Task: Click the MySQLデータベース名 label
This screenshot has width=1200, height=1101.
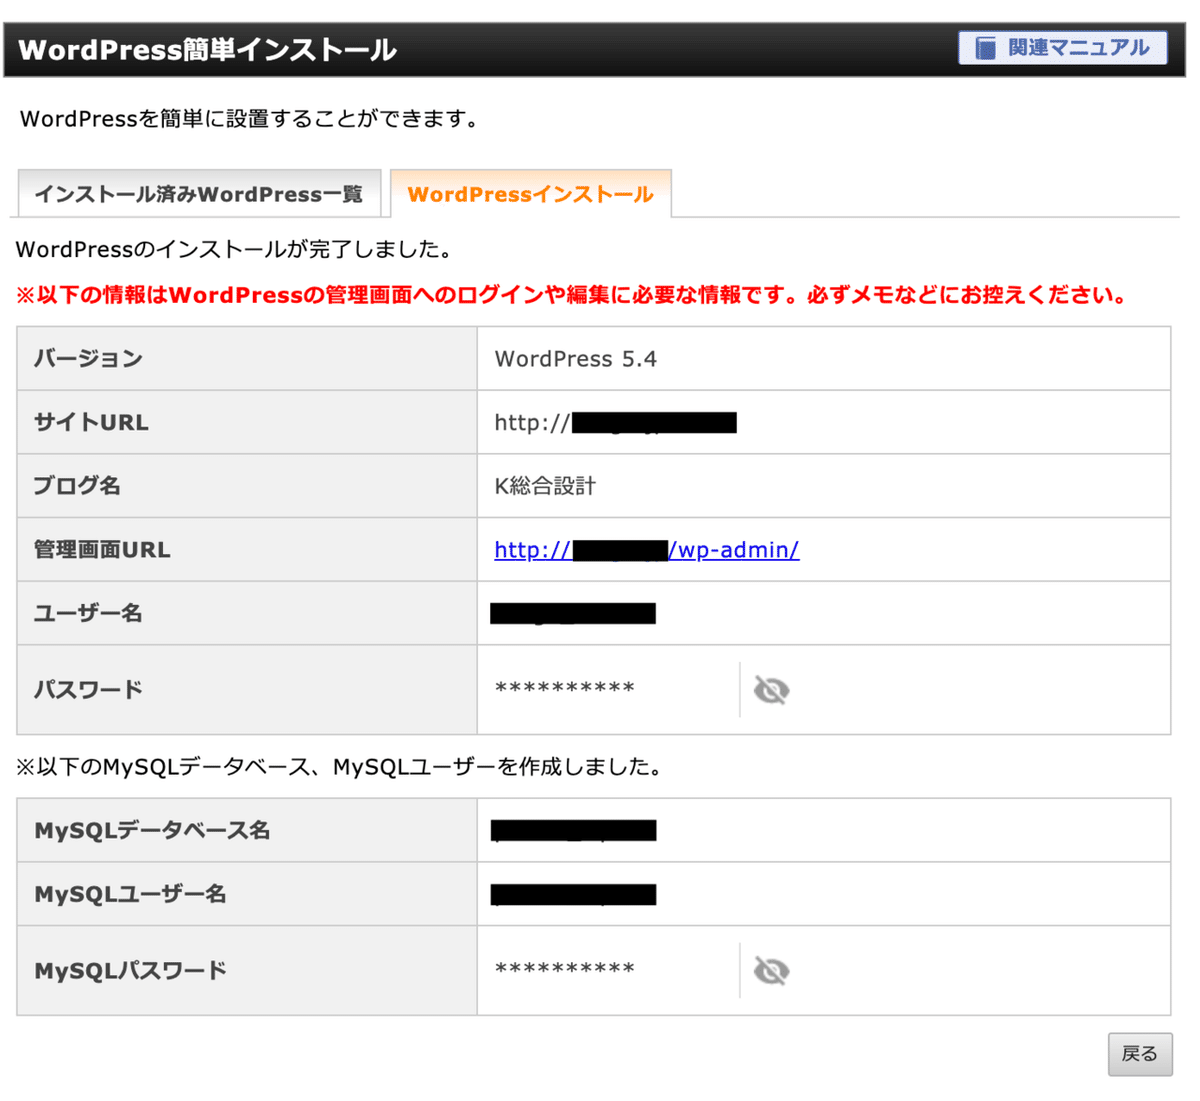Action: pos(152,831)
